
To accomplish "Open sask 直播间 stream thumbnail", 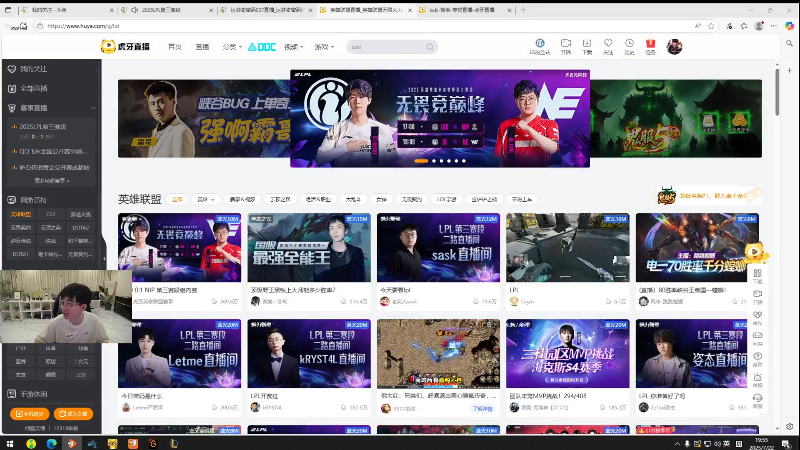I will (438, 247).
